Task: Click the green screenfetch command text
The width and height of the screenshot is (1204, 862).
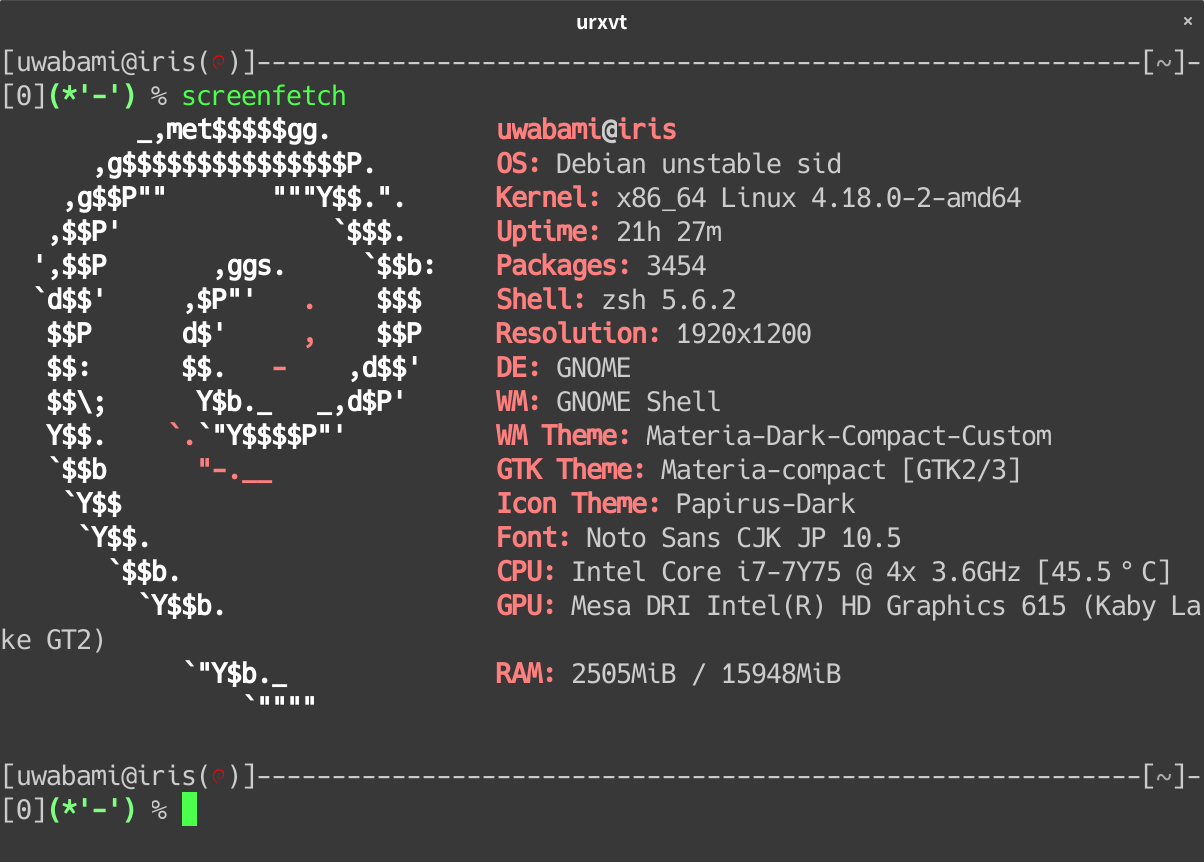Action: (x=263, y=97)
